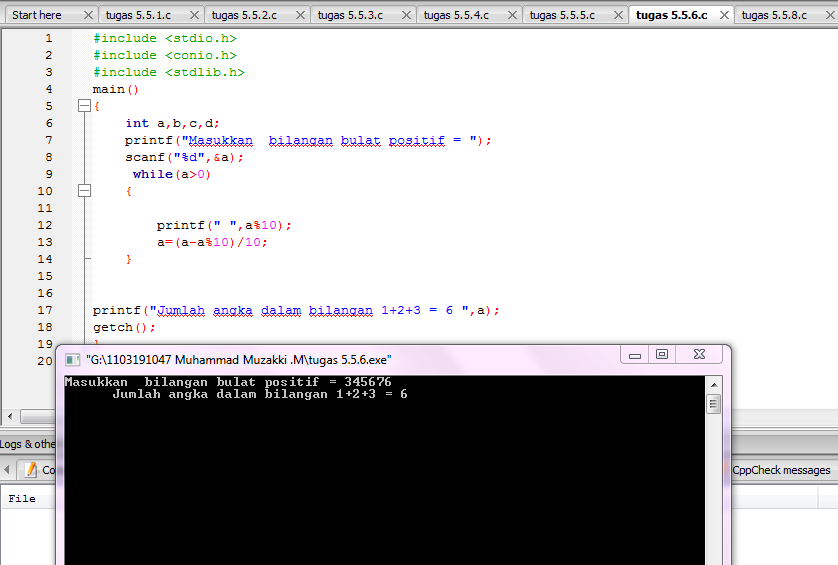Viewport: 838px width, 565px height.
Task: Click the File column header in logs
Action: click(22, 498)
